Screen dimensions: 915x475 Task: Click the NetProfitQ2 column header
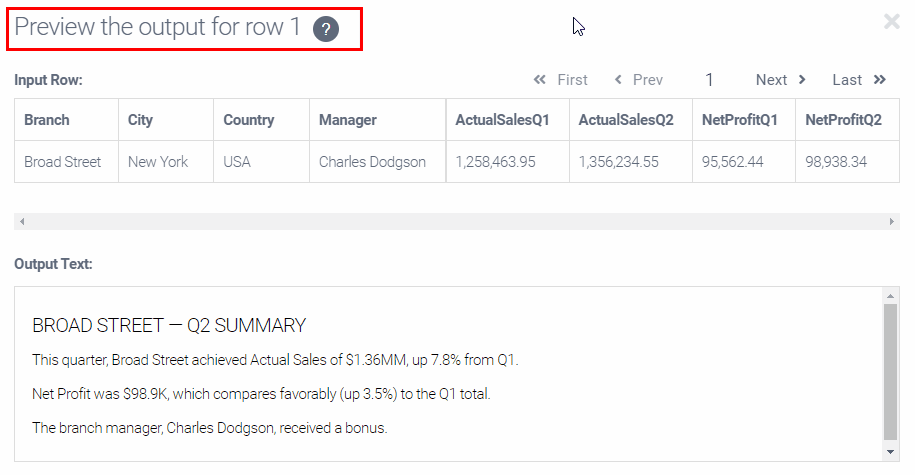tap(843, 120)
